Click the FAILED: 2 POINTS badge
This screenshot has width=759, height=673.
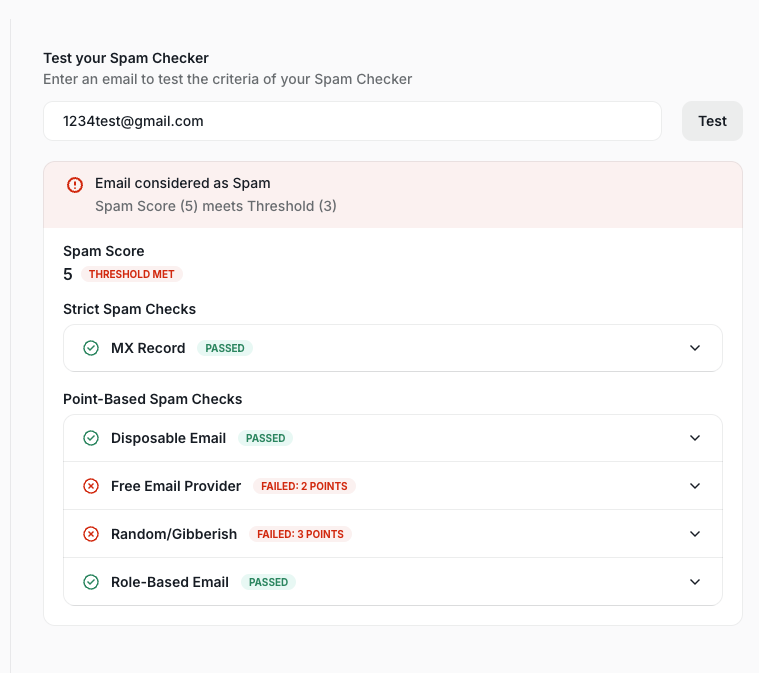click(304, 486)
